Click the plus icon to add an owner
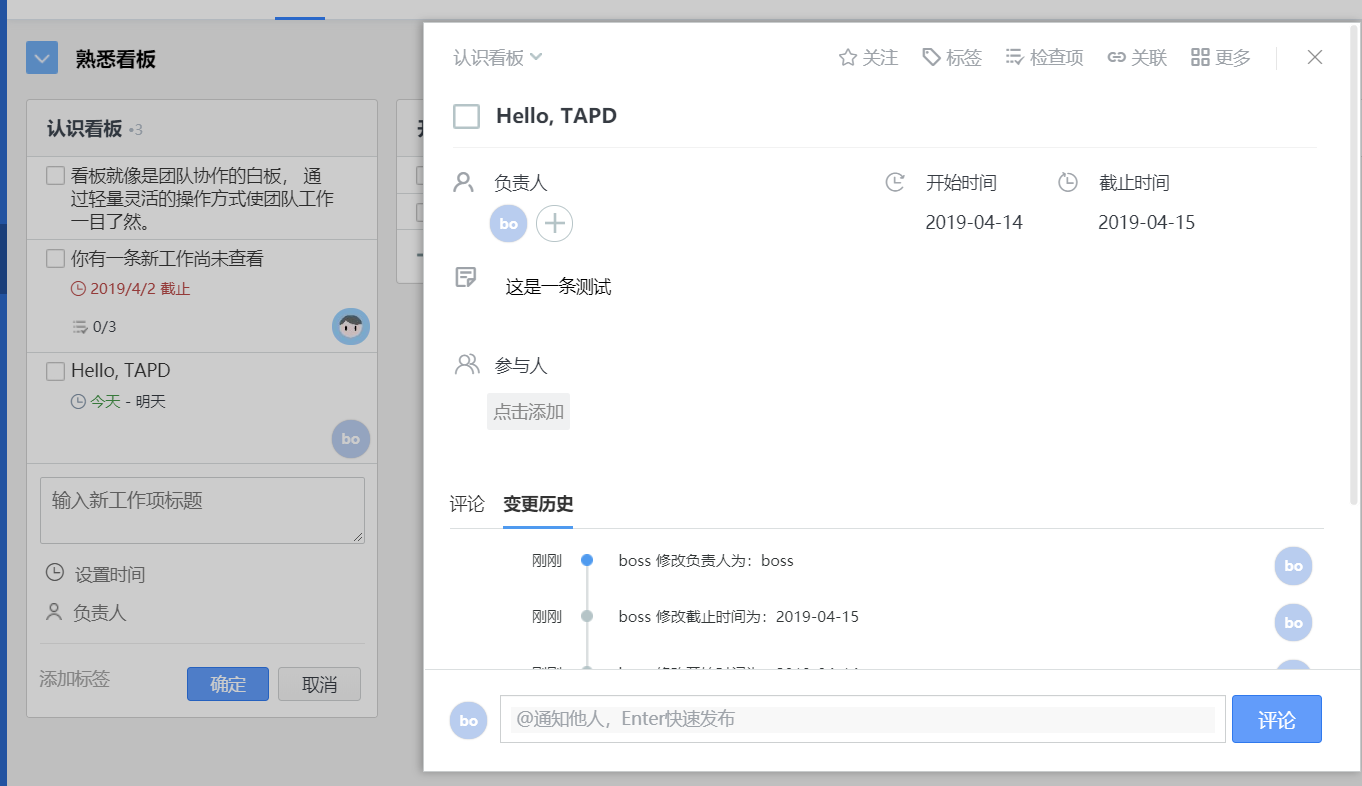Image resolution: width=1362 pixels, height=786 pixels. tap(554, 223)
